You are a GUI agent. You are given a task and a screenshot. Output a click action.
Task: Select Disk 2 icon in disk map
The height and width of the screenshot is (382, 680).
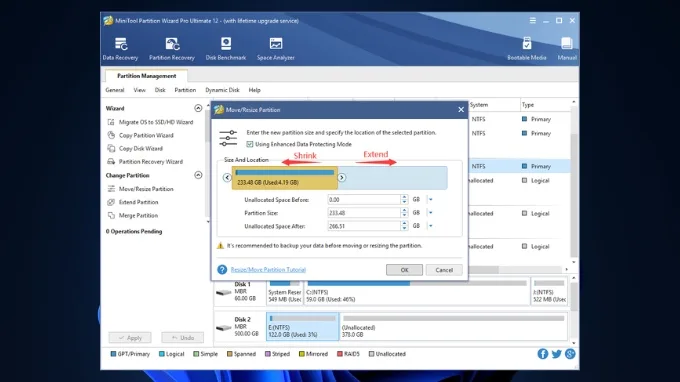point(224,328)
